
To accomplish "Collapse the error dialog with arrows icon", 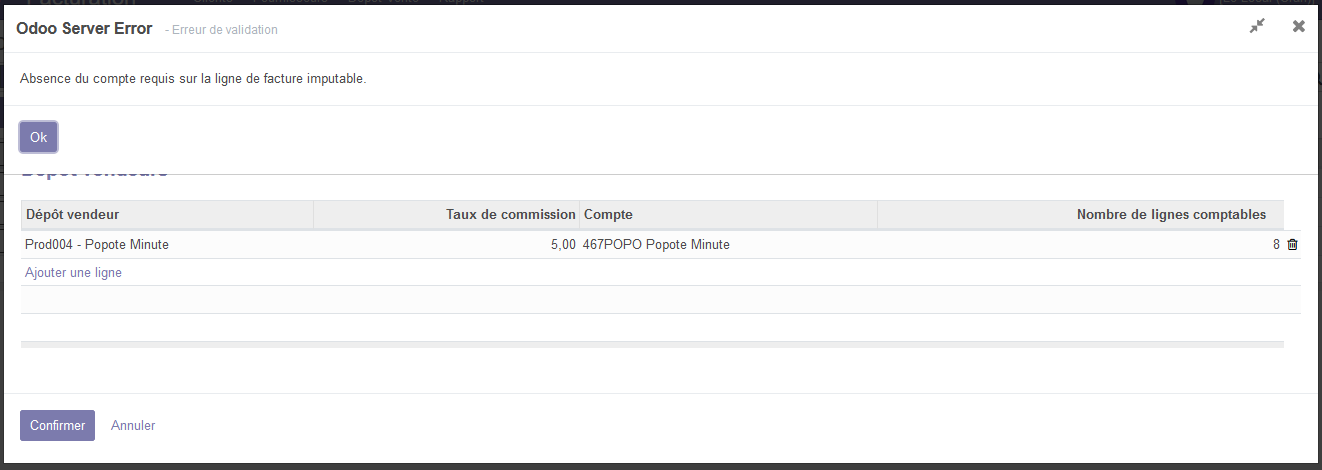I will pos(1257,27).
